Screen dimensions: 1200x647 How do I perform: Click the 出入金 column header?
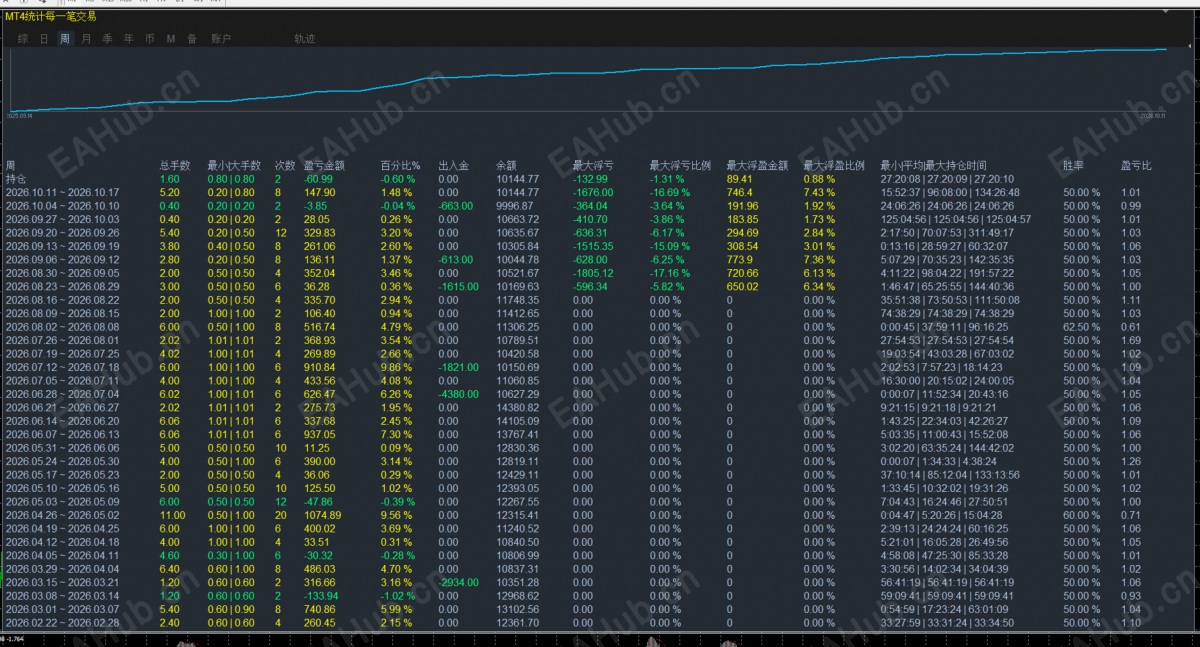pyautogui.click(x=454, y=165)
